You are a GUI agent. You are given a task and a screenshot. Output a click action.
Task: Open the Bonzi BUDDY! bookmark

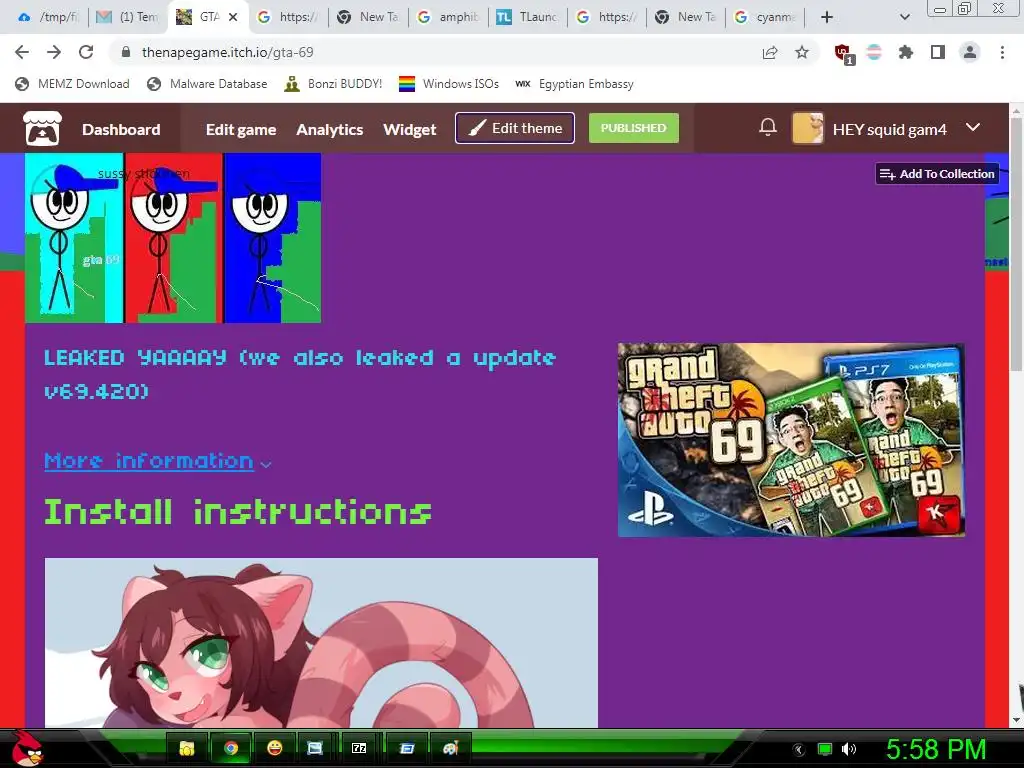click(333, 84)
